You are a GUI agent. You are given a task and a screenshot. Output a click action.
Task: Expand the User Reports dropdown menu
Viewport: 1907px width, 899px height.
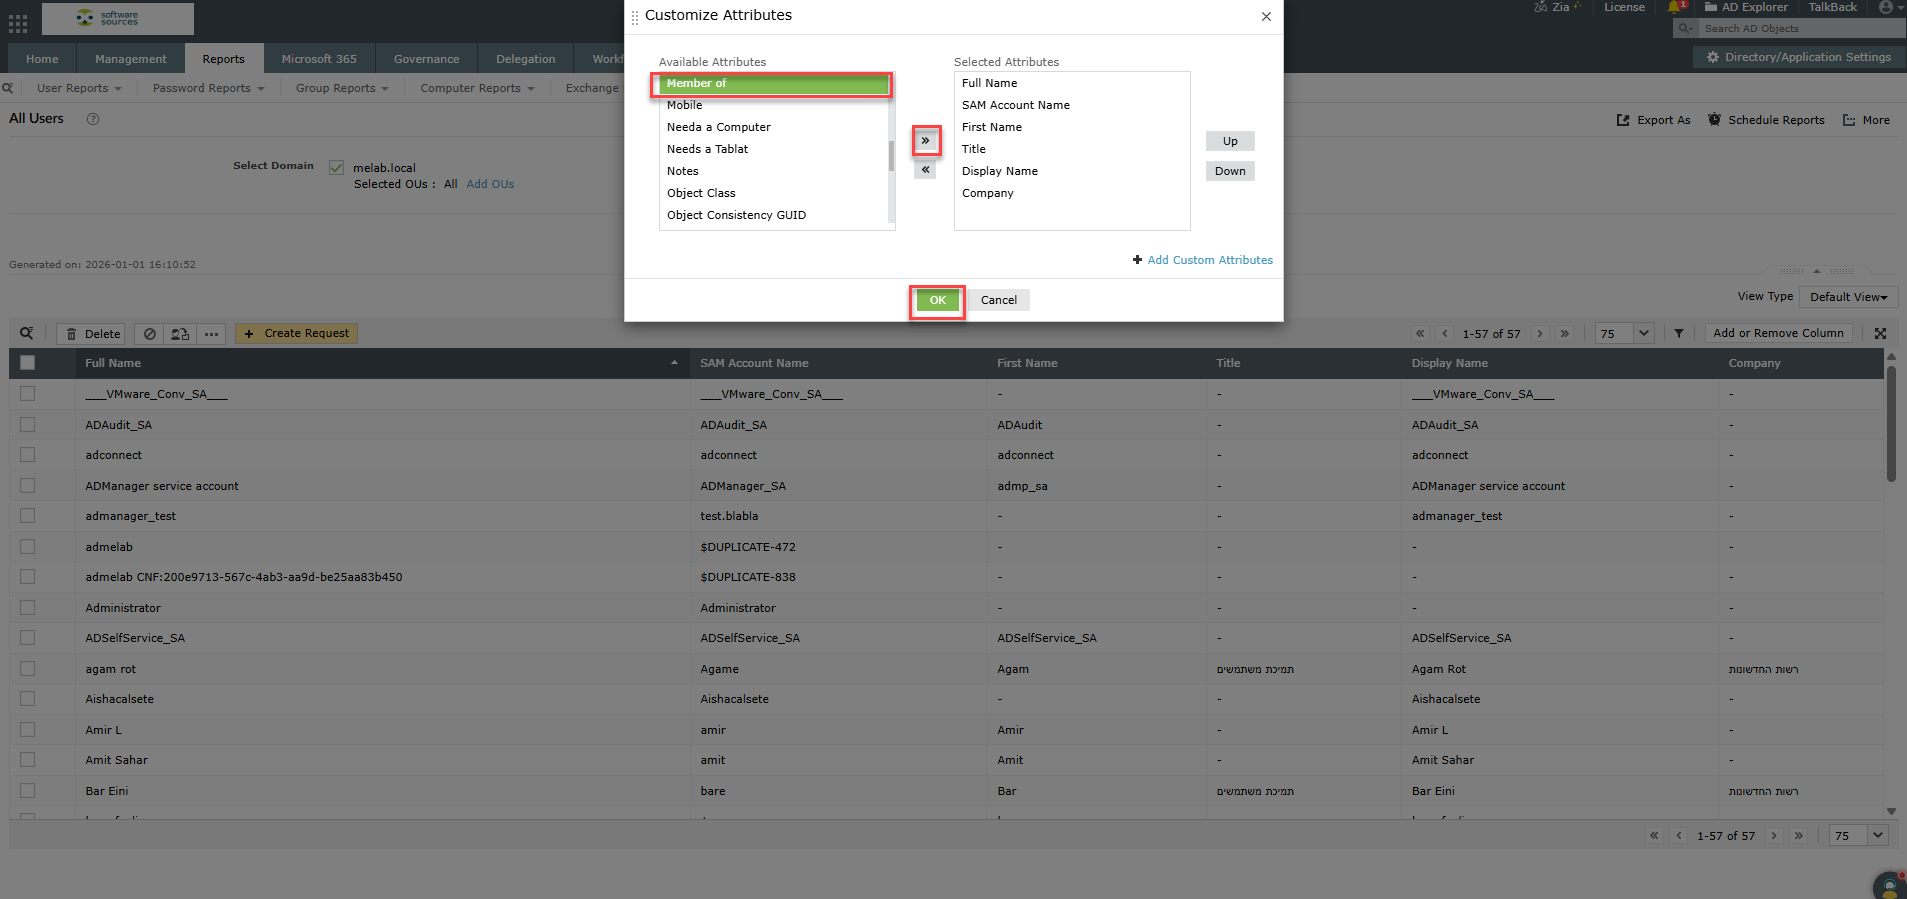coord(79,89)
